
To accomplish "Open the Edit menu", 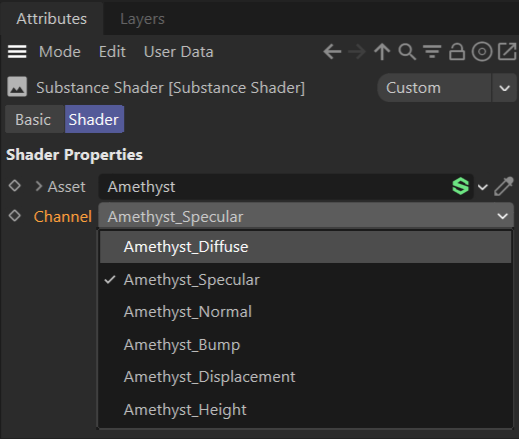I will 112,52.
